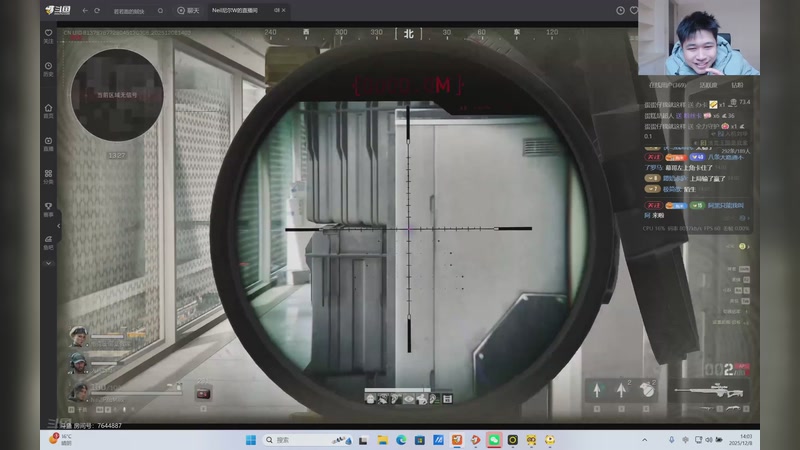
Task: Open 历史 history in the left sidebar
Action: coord(48,69)
